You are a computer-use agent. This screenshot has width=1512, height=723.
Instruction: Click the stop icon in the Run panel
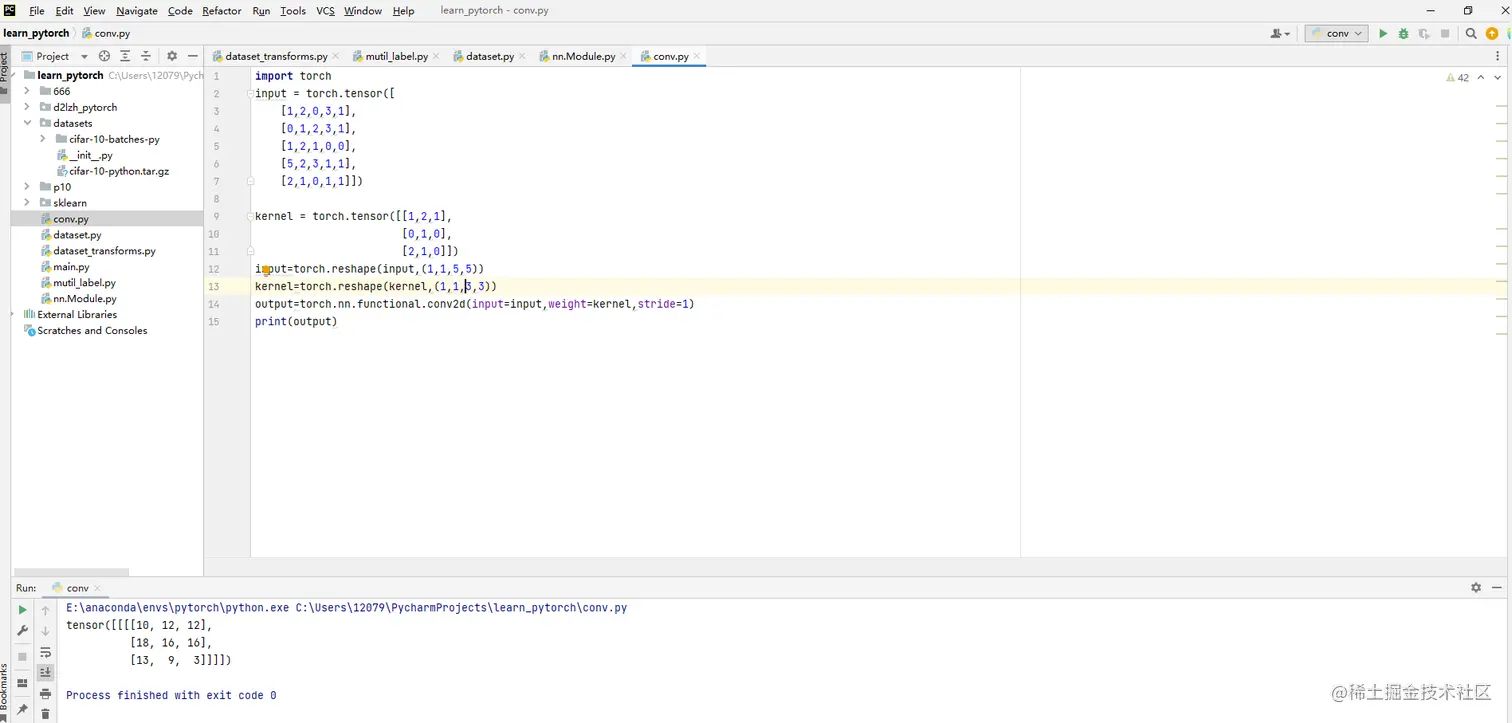tap(22, 656)
